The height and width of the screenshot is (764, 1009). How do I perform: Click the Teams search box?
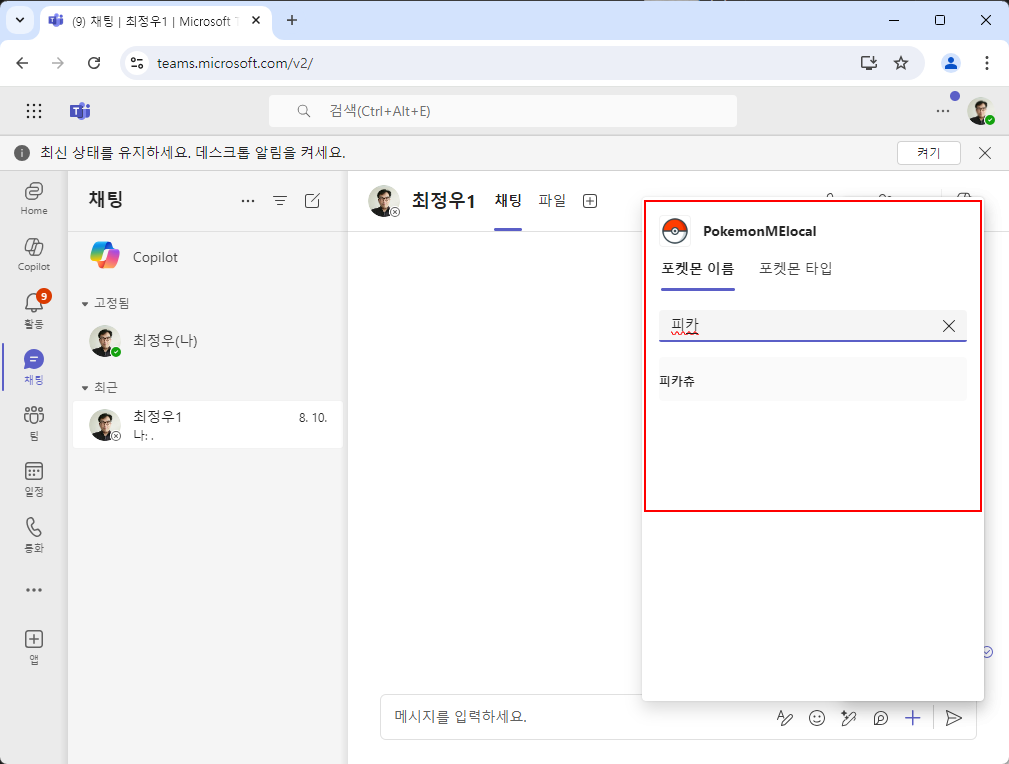coord(503,111)
